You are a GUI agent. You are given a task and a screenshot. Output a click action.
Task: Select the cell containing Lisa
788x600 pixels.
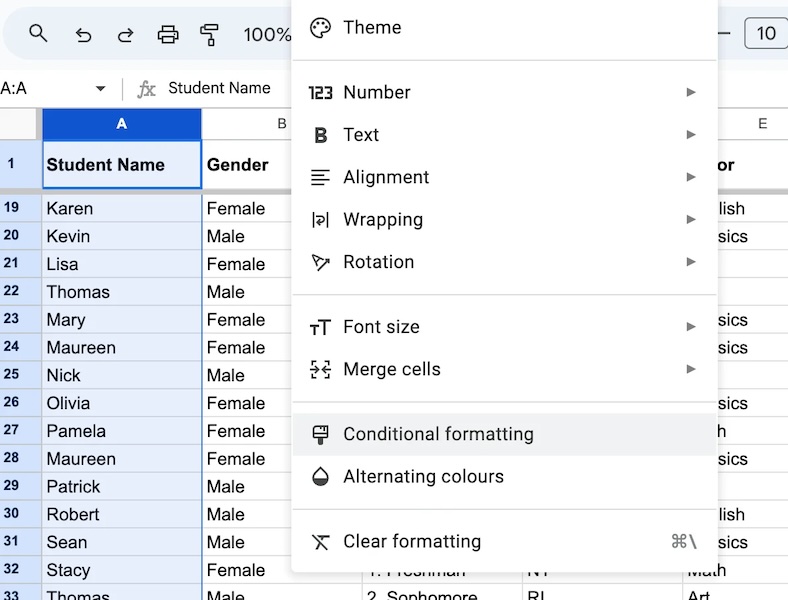point(122,264)
